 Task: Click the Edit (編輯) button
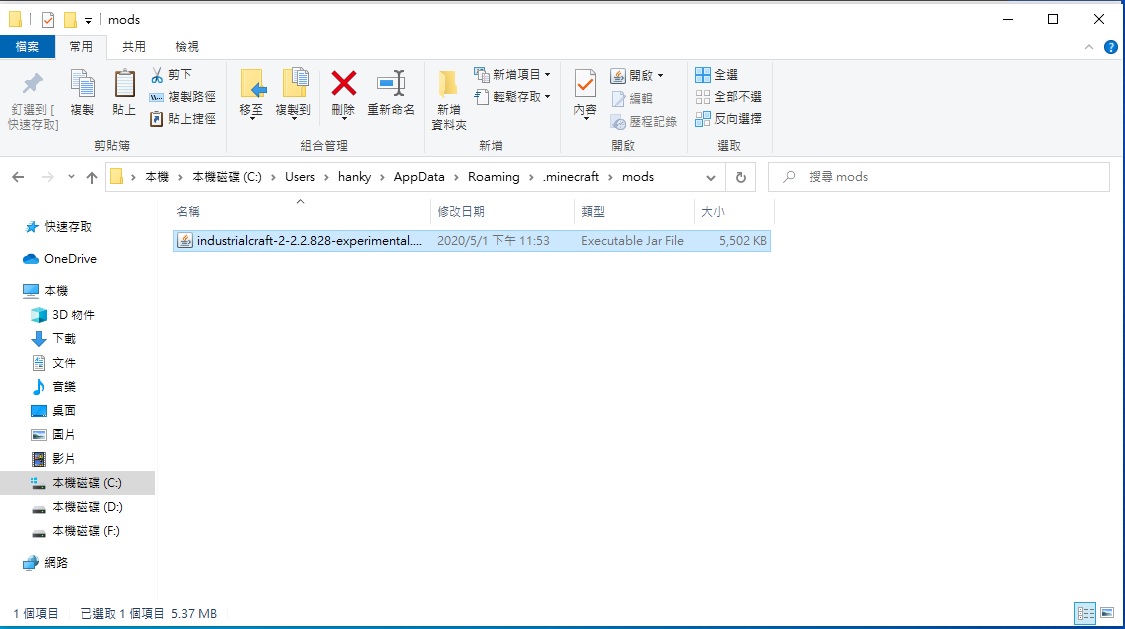click(632, 98)
